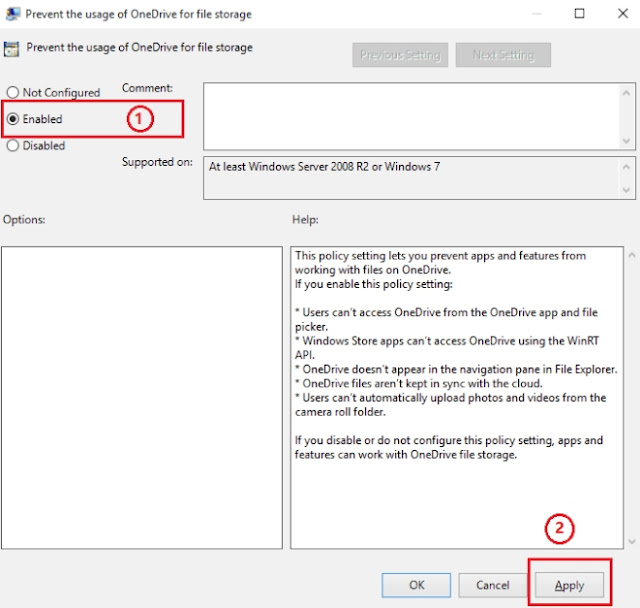This screenshot has height=608, width=640.
Task: Go to Next Setting
Action: click(x=503, y=55)
